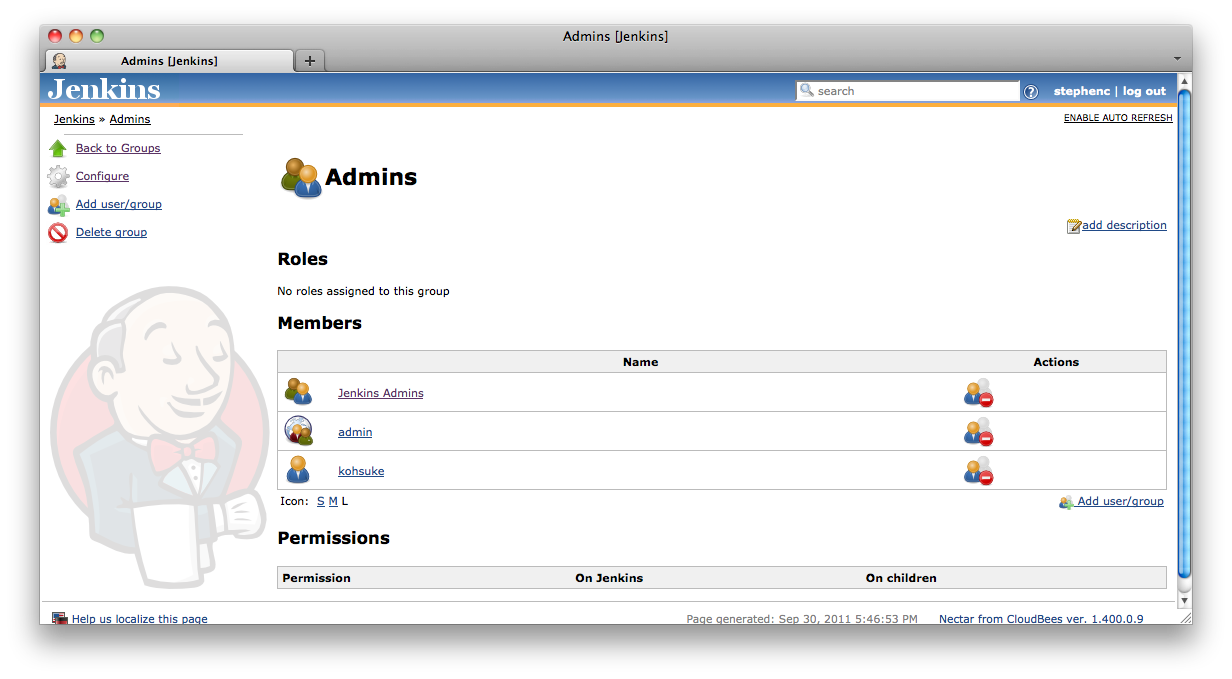Click the magnifier icon in search box
The image size is (1232, 679).
pos(806,90)
